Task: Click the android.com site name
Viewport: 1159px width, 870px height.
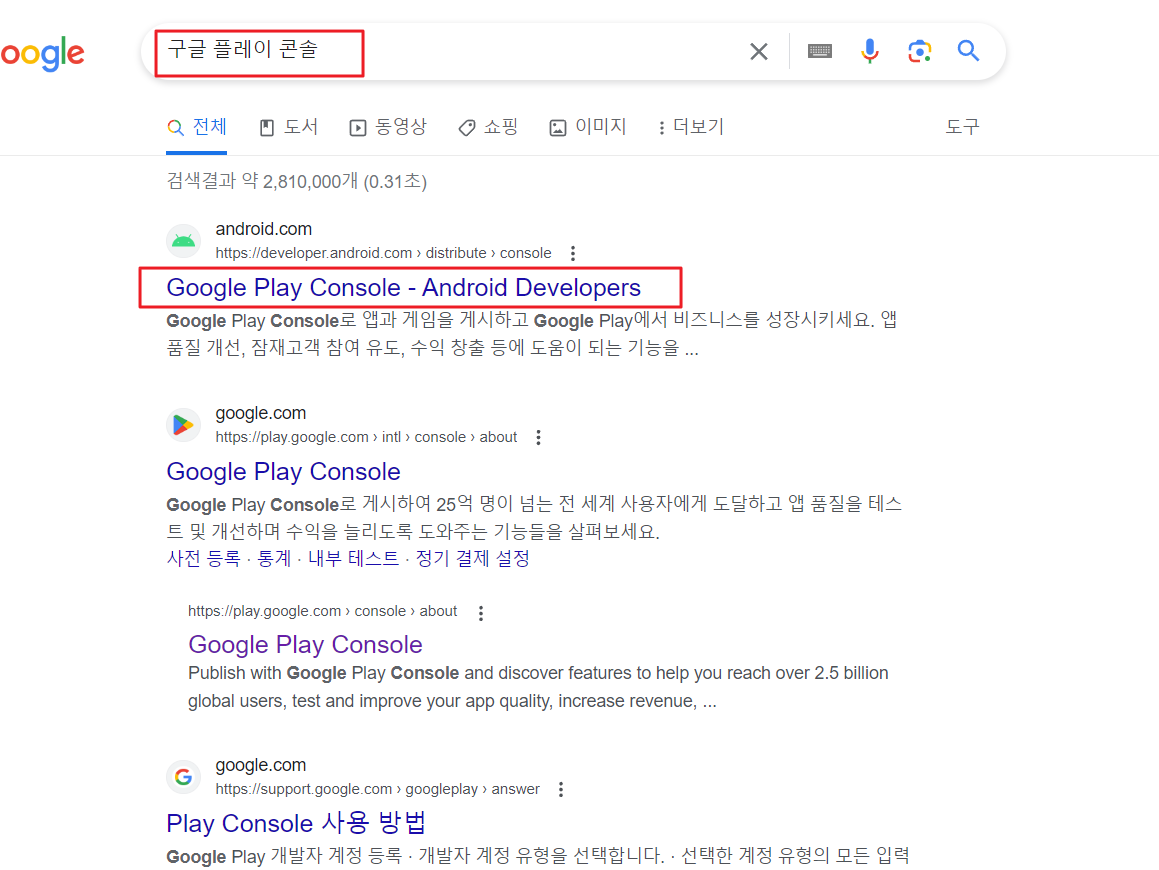Action: pos(264,229)
